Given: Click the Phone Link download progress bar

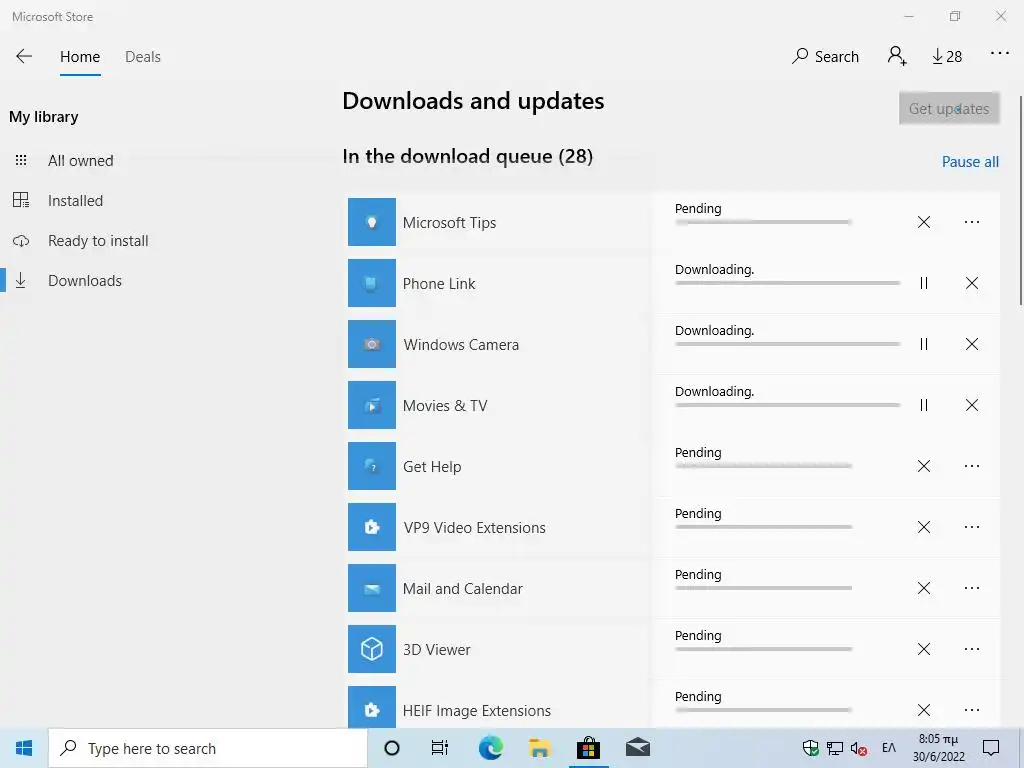Looking at the screenshot, I should [x=788, y=283].
